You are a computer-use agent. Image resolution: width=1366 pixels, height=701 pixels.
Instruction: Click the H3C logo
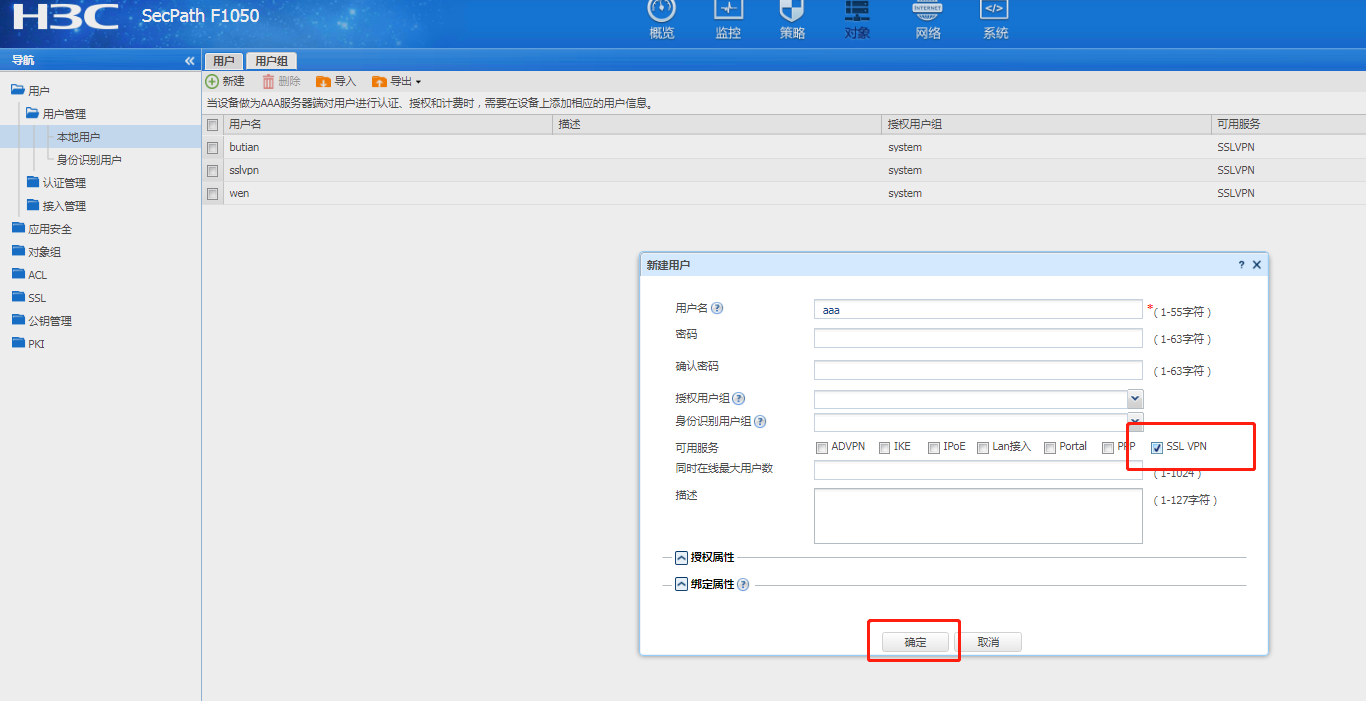tap(65, 17)
